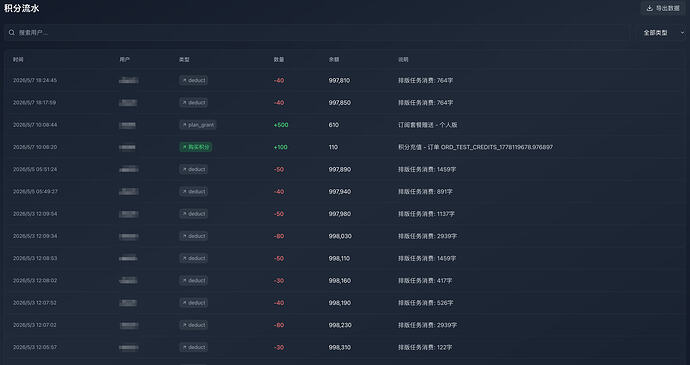Click the balance value 997,940
The image size is (690, 365).
(340, 192)
